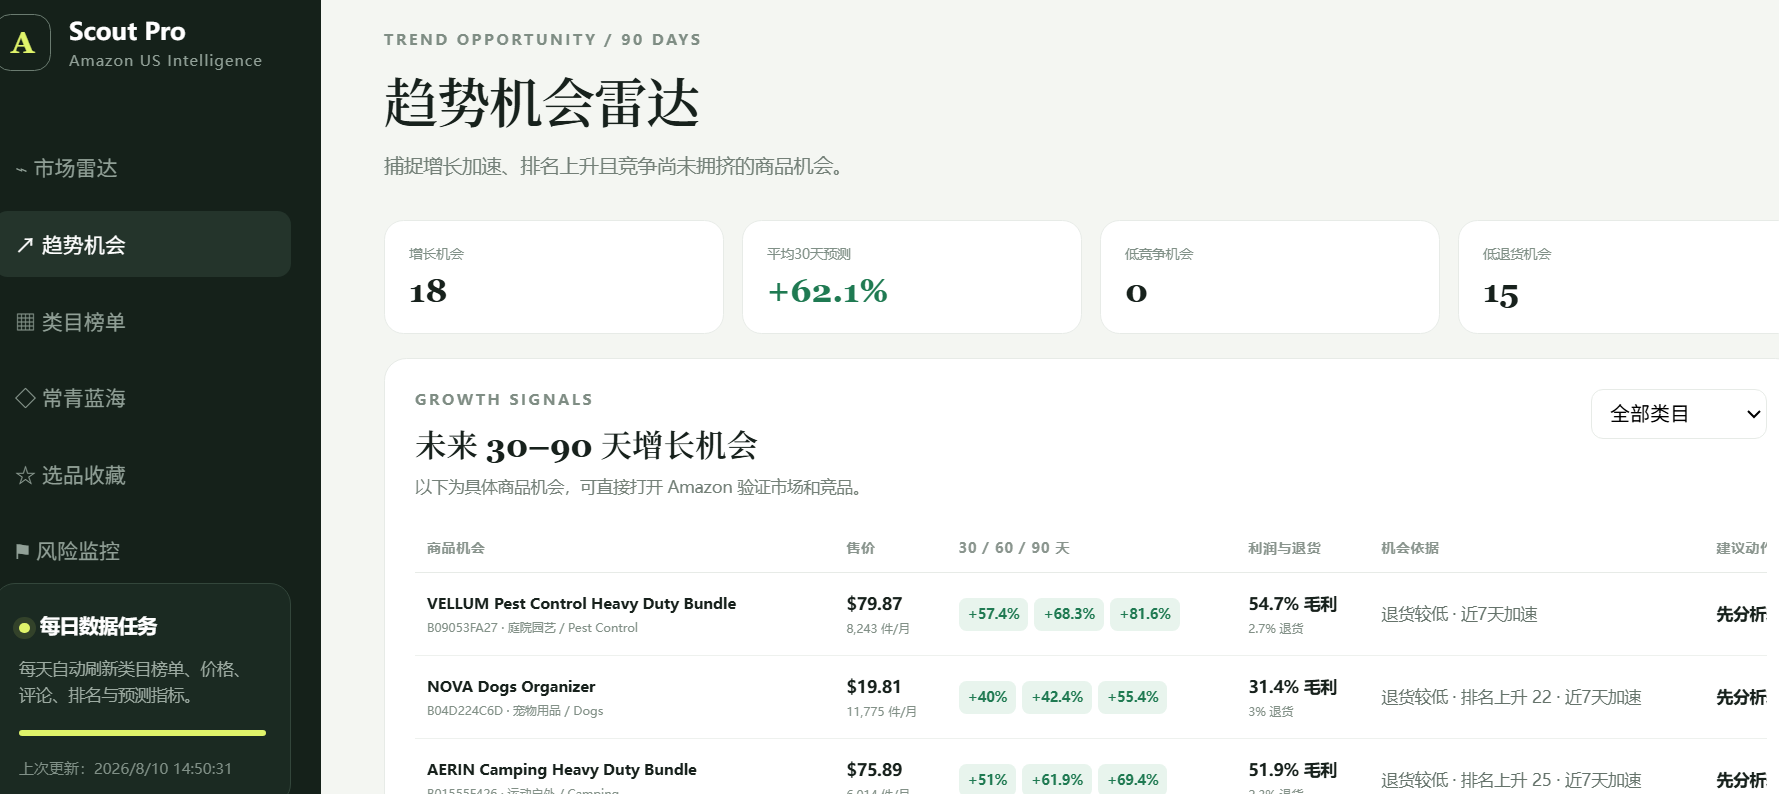Click the 31.4% 毛利 margin value
The image size is (1779, 794).
pyautogui.click(x=1292, y=687)
